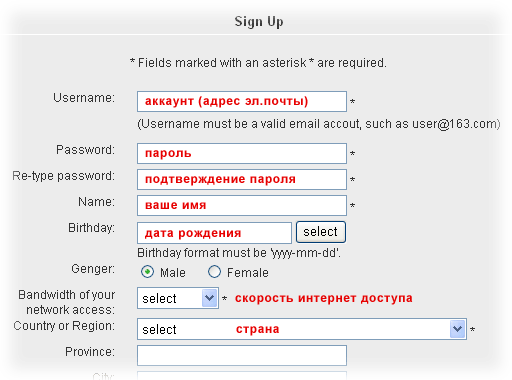
Task: Click the Username field label
Action: [x=84, y=98]
